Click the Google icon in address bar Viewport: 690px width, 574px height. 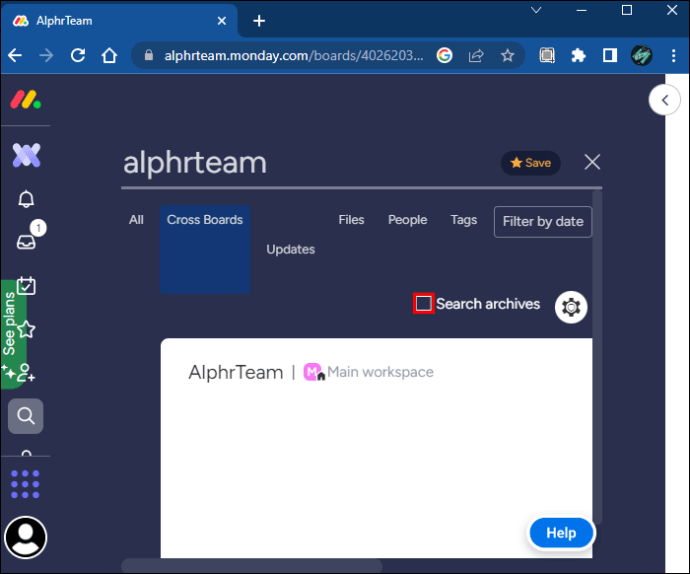click(x=444, y=55)
